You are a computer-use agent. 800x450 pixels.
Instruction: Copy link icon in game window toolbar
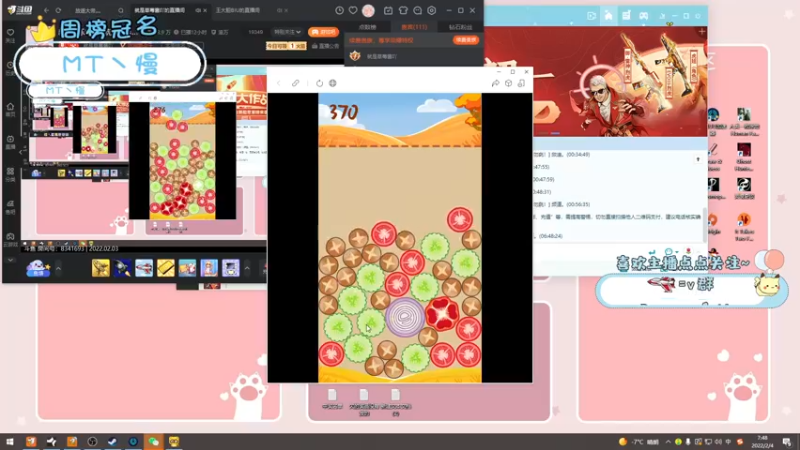point(295,83)
